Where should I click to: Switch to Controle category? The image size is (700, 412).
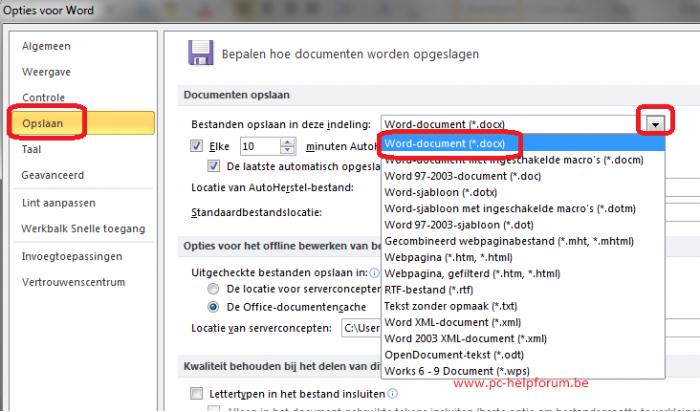pos(44,97)
